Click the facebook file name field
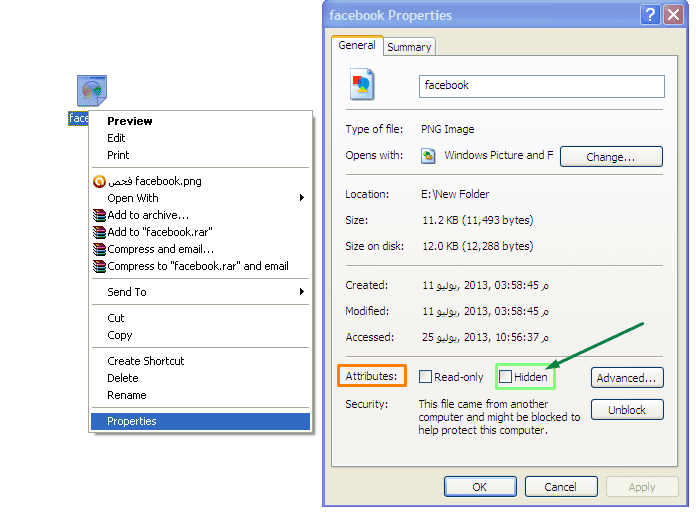Image resolution: width=696 pixels, height=515 pixels. pyautogui.click(x=542, y=86)
